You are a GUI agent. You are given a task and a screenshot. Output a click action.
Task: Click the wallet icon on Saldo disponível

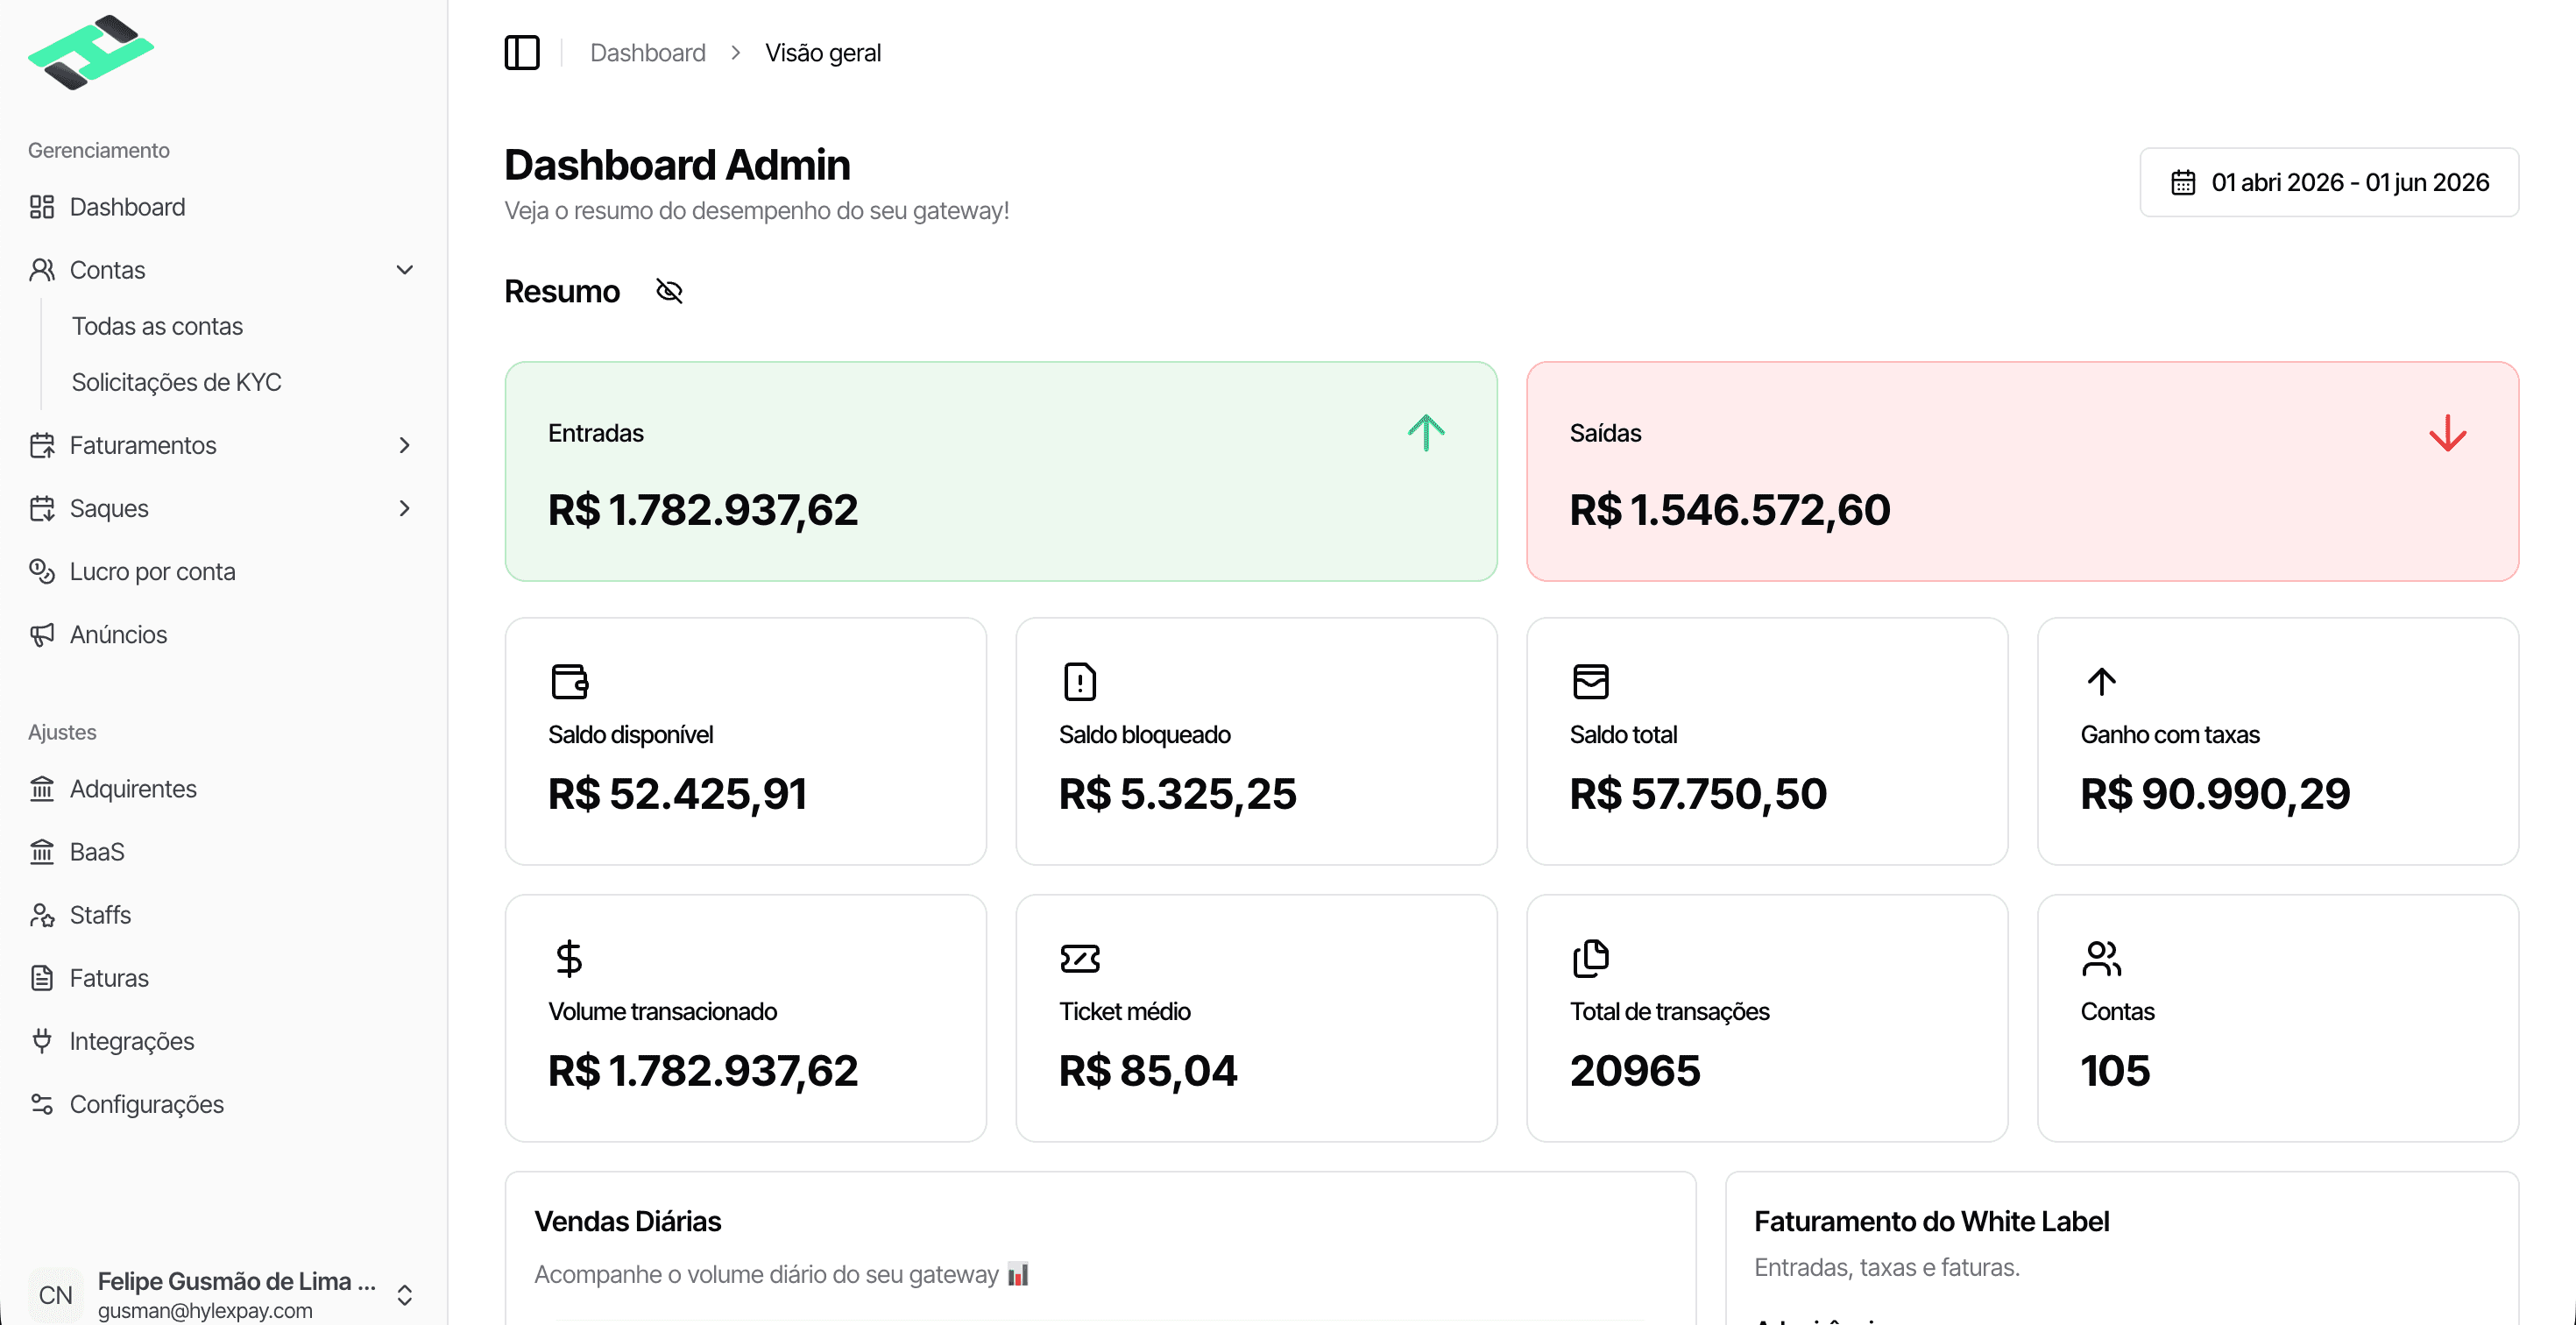click(x=569, y=681)
